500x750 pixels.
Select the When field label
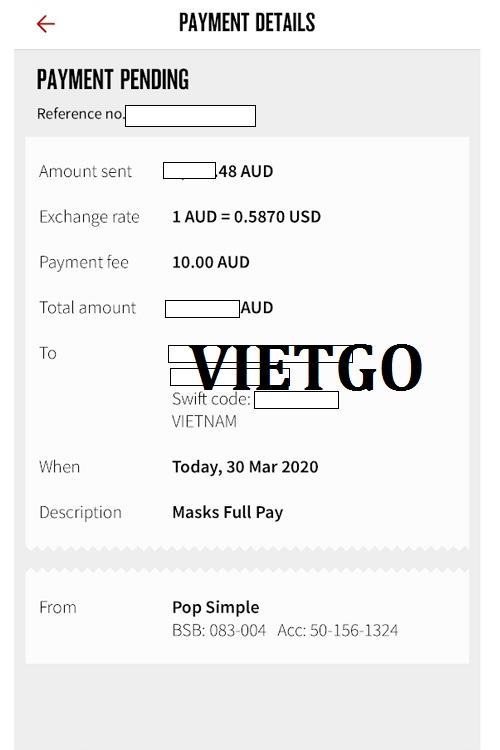60,467
